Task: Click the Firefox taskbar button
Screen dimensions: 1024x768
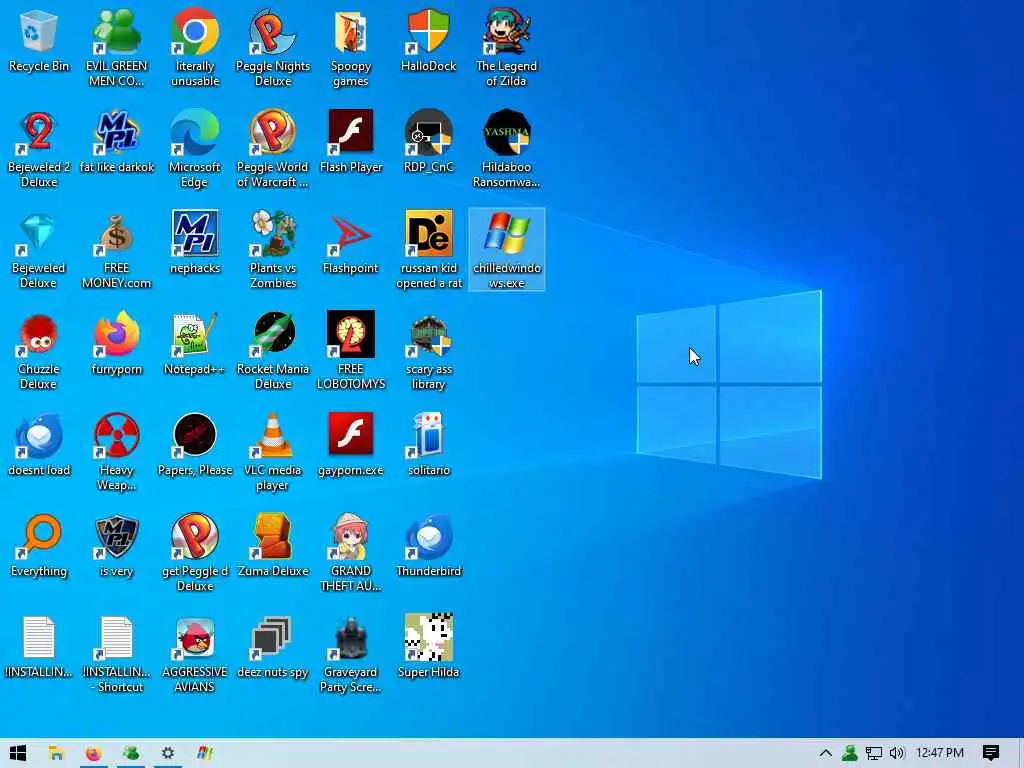Action: [x=93, y=753]
